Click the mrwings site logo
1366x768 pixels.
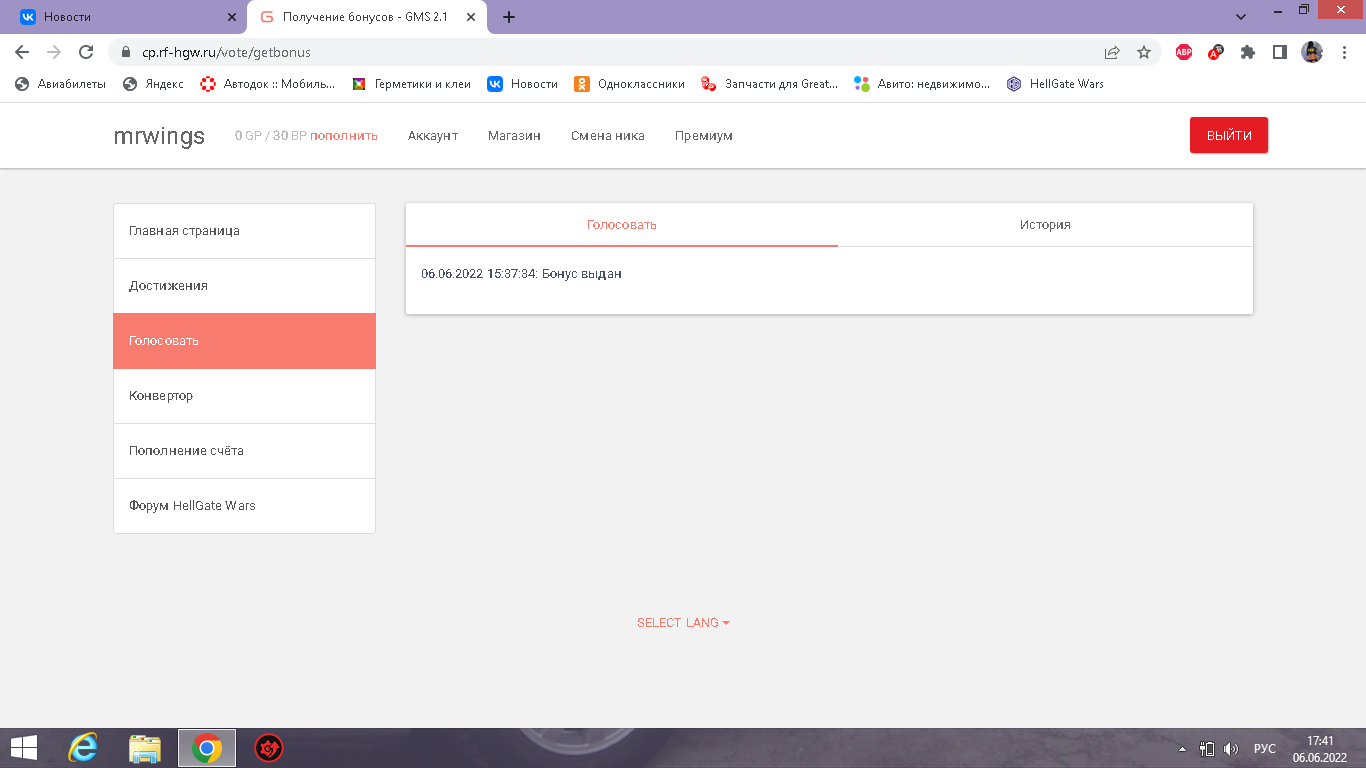[x=159, y=136]
